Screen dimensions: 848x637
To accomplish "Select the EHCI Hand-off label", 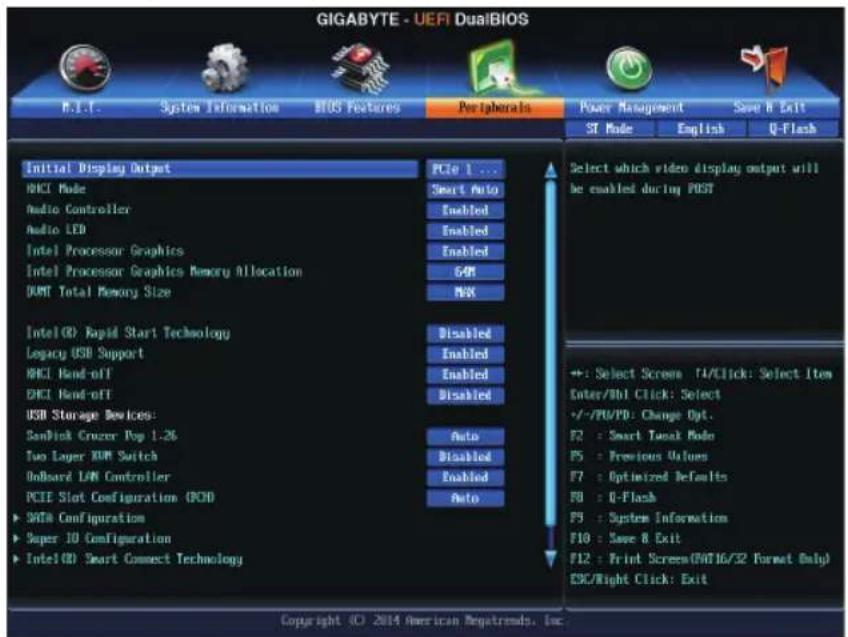I will (69, 395).
